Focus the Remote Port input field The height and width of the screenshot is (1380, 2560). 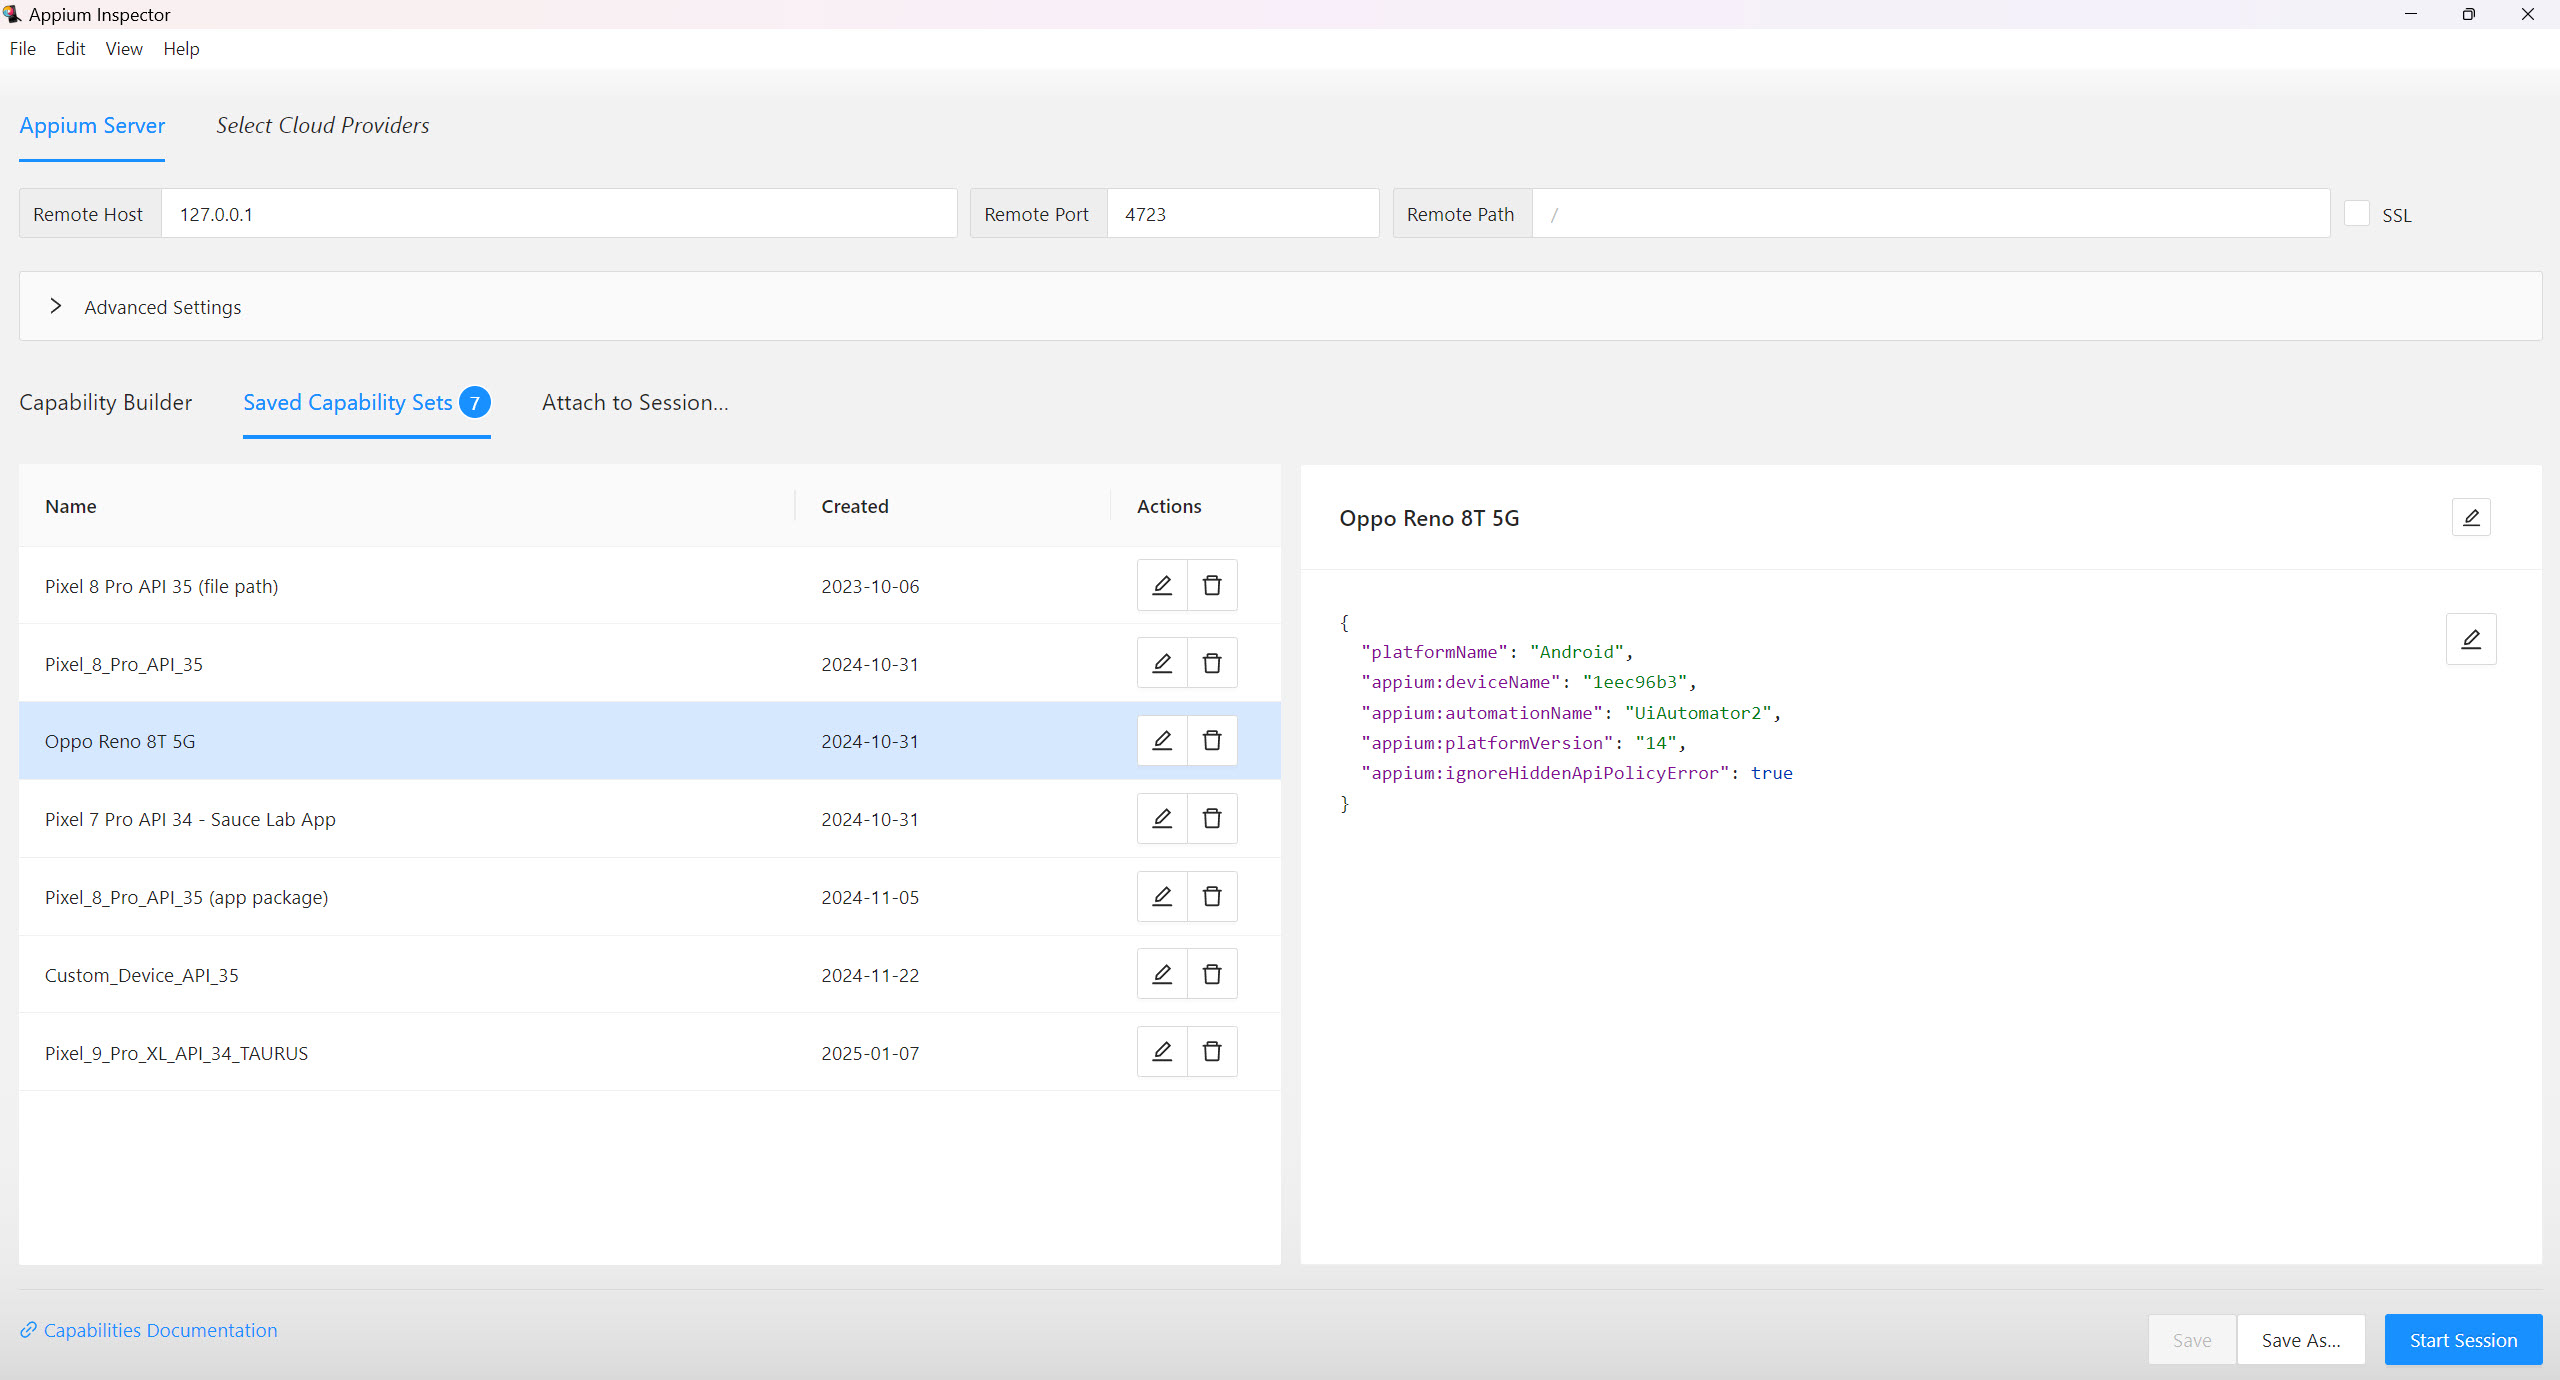(x=1243, y=214)
